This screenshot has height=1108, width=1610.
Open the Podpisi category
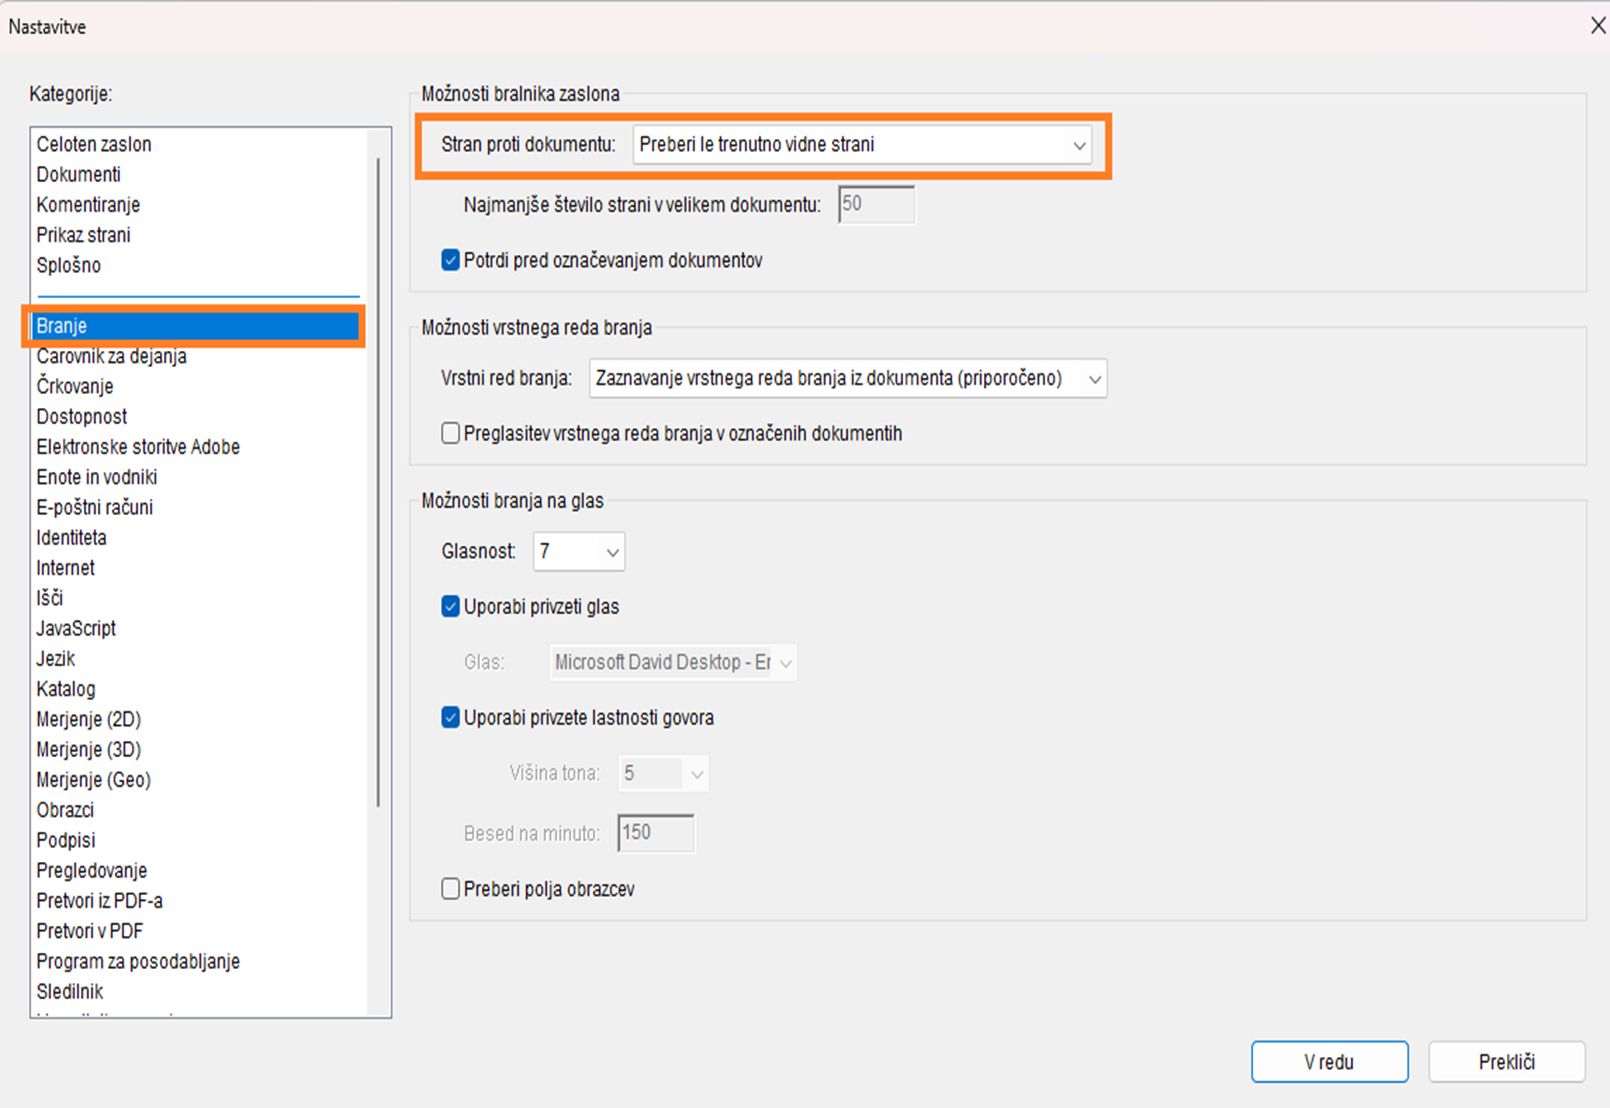click(x=66, y=840)
